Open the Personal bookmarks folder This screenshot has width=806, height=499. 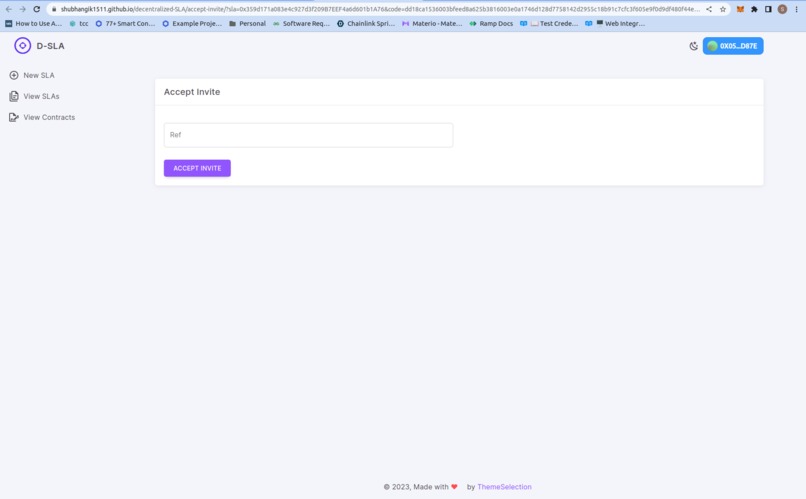point(247,24)
